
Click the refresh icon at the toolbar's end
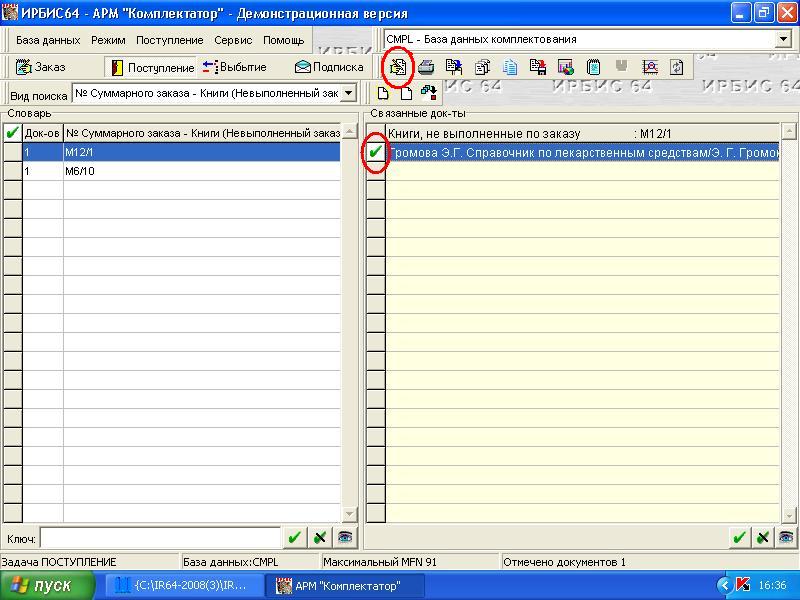click(677, 67)
